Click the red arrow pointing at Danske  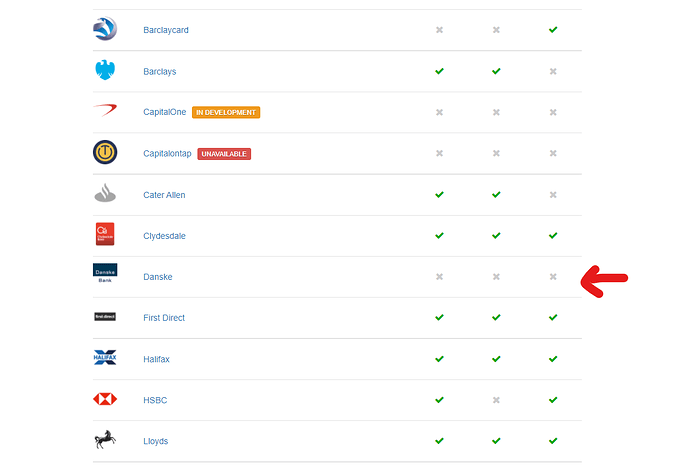click(604, 281)
